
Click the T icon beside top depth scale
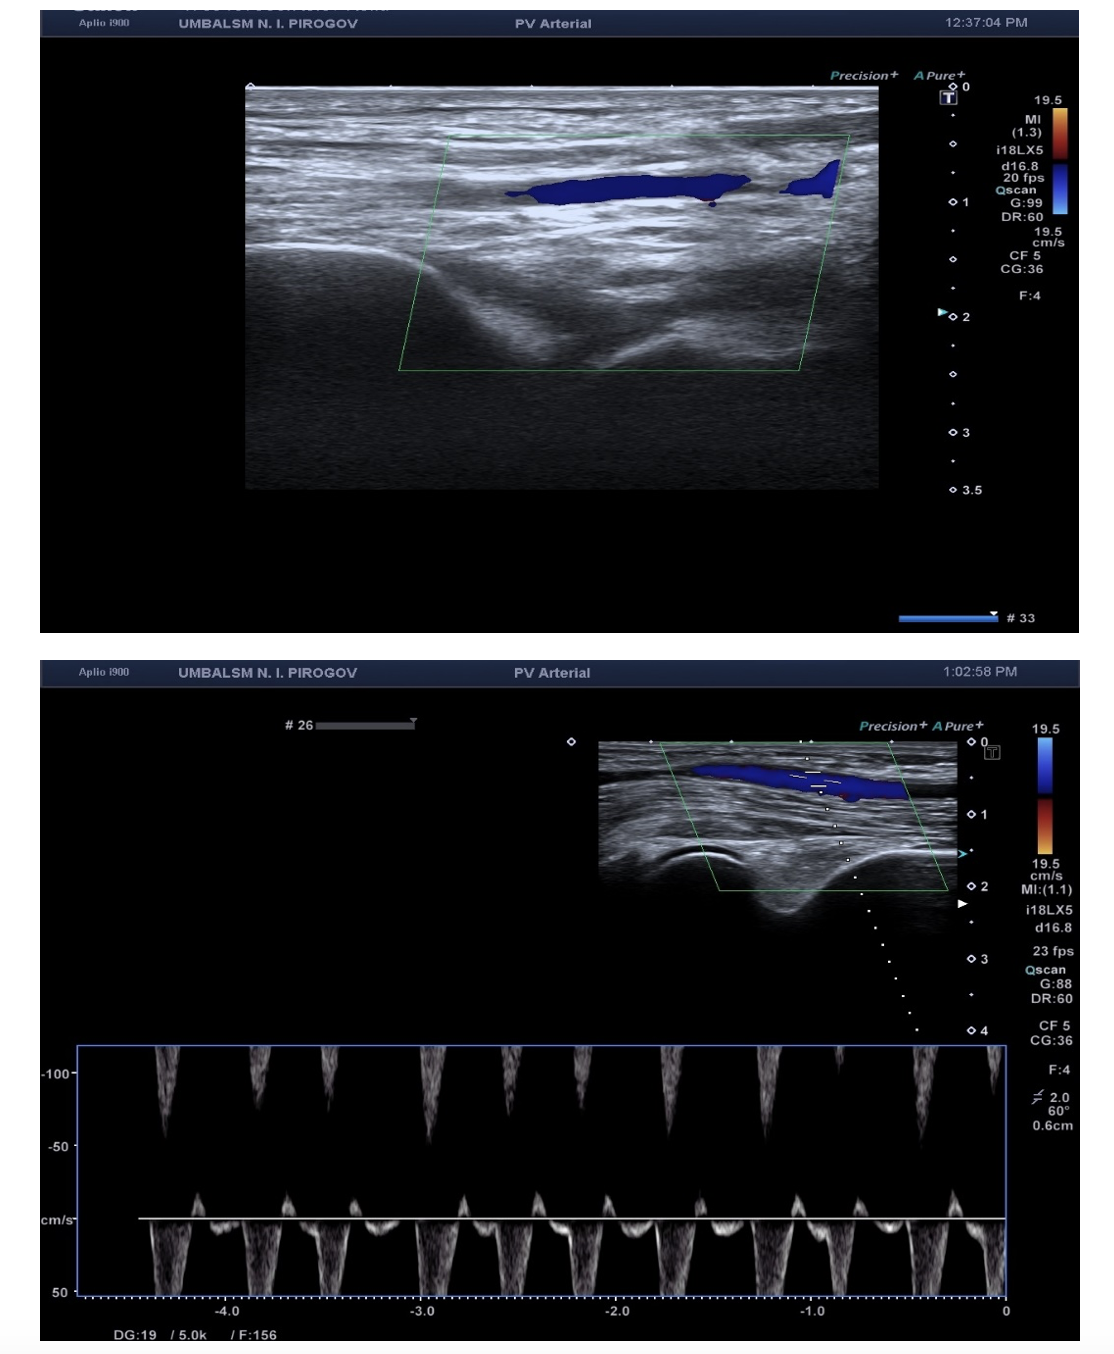click(948, 97)
